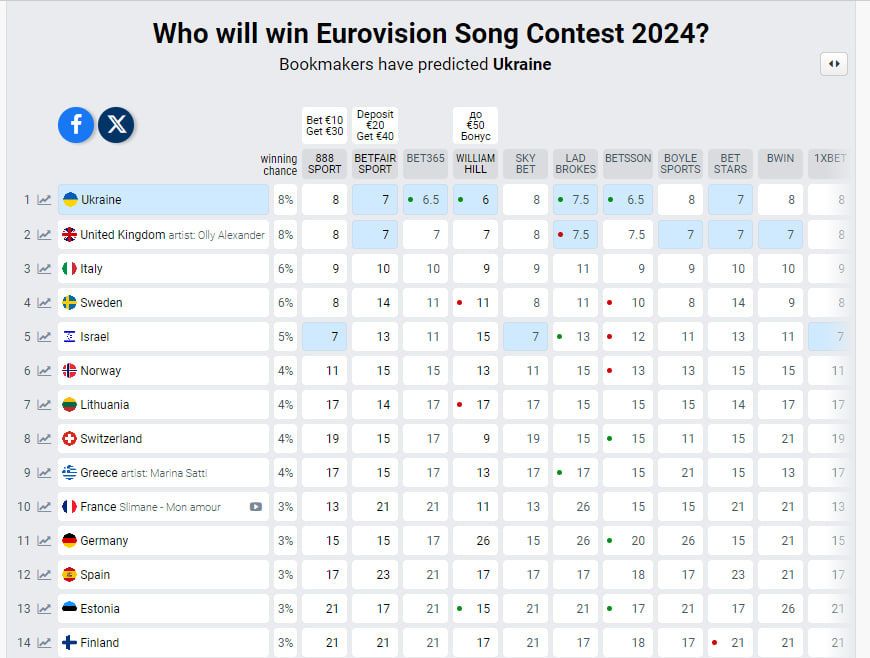
Task: Select Israel's highlighted Sky Bet odds of 7
Action: tap(525, 337)
